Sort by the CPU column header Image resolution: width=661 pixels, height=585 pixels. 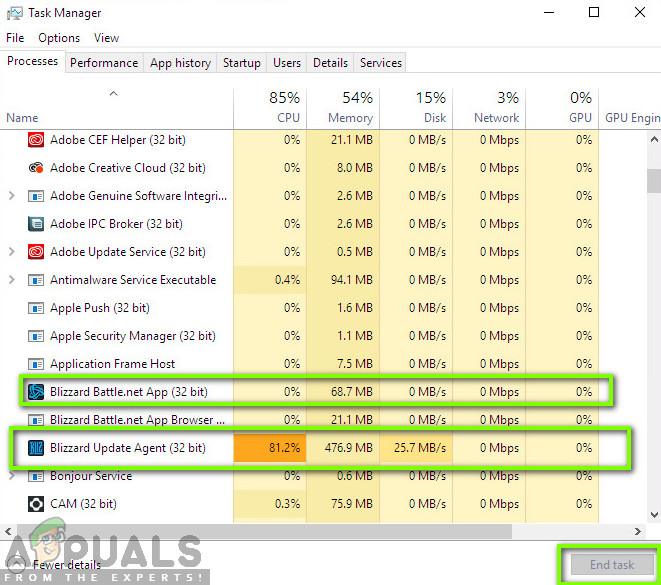[x=270, y=107]
